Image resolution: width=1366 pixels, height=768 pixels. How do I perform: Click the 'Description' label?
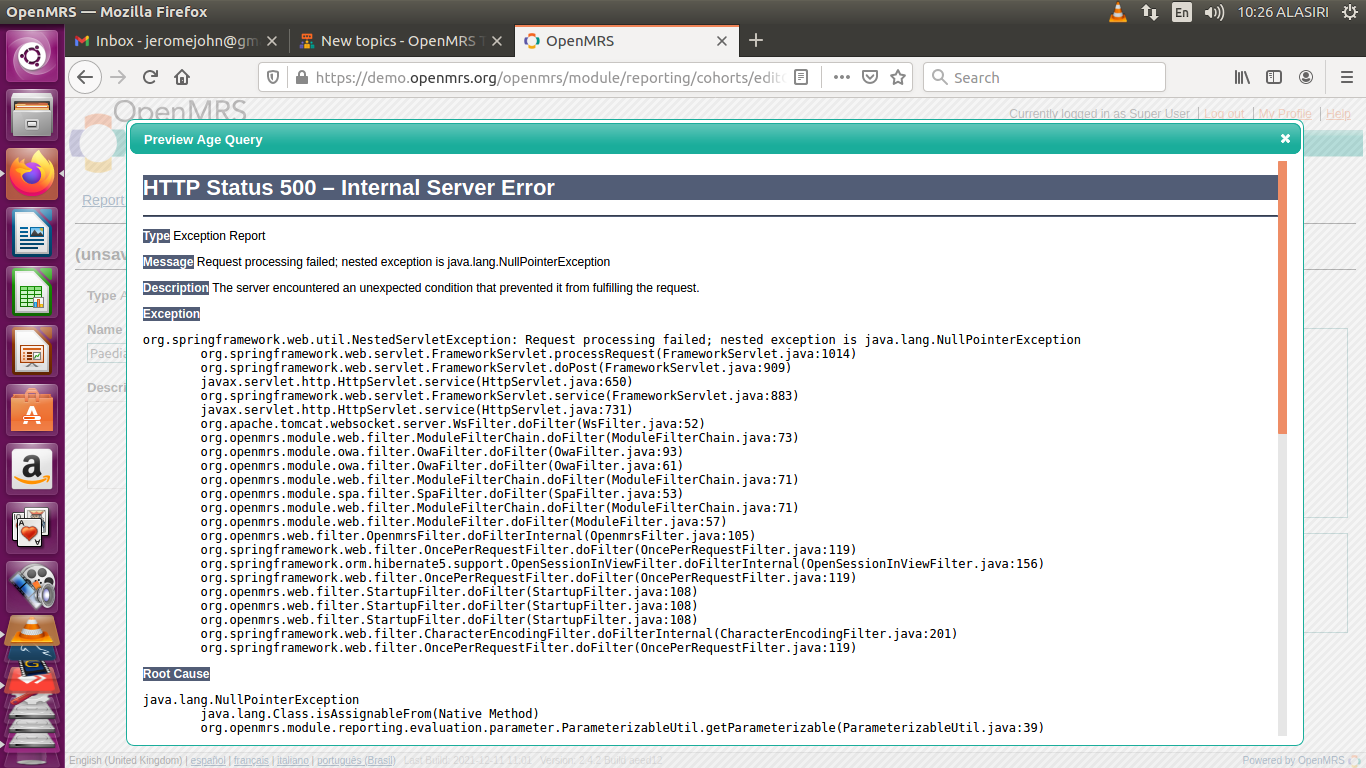pos(176,288)
